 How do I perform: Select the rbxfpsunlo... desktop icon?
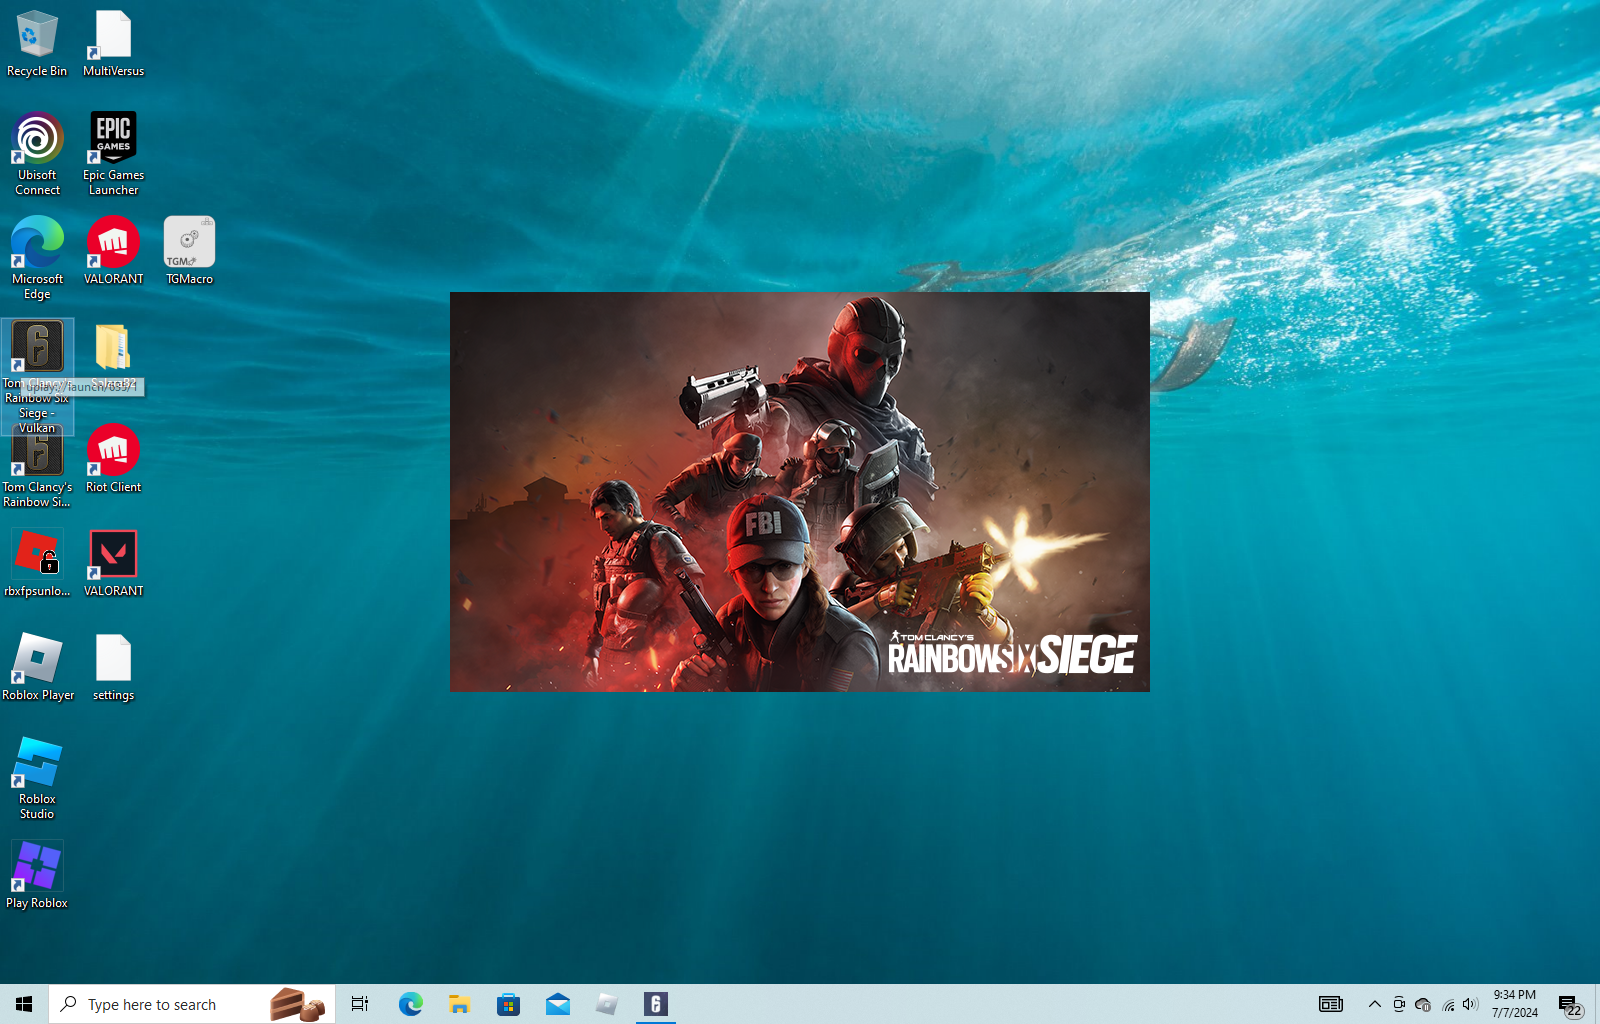pos(37,563)
